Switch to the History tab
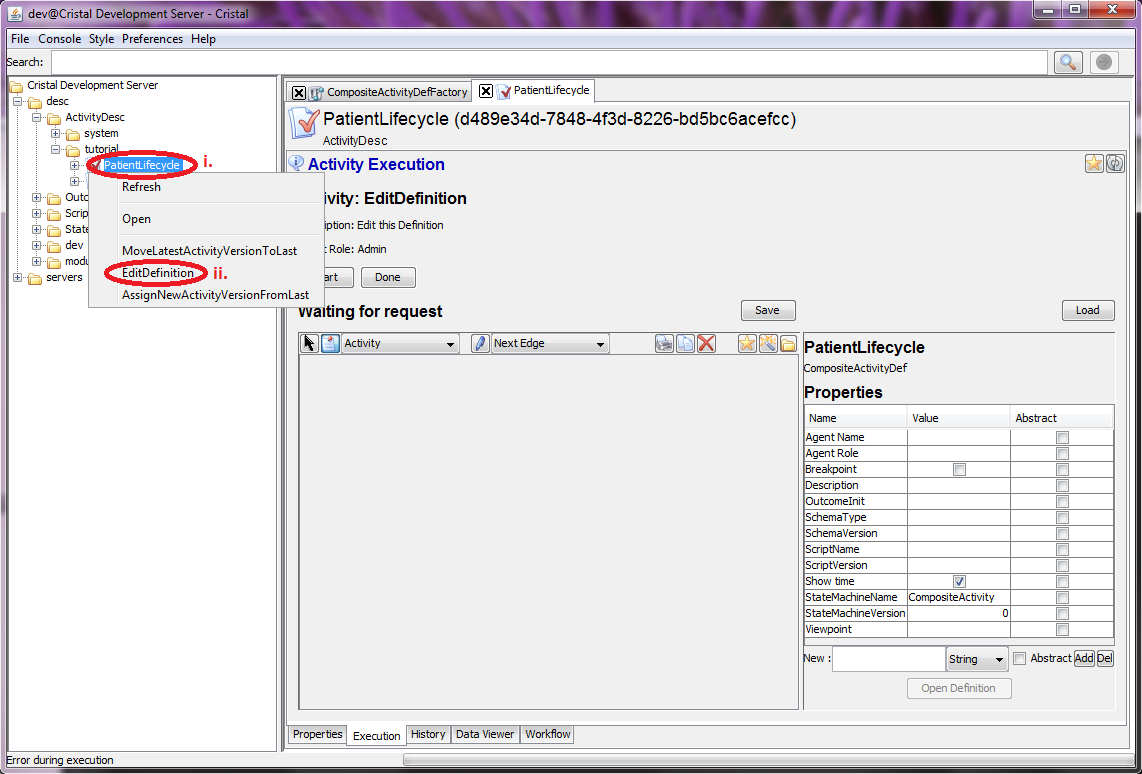 pyautogui.click(x=428, y=734)
